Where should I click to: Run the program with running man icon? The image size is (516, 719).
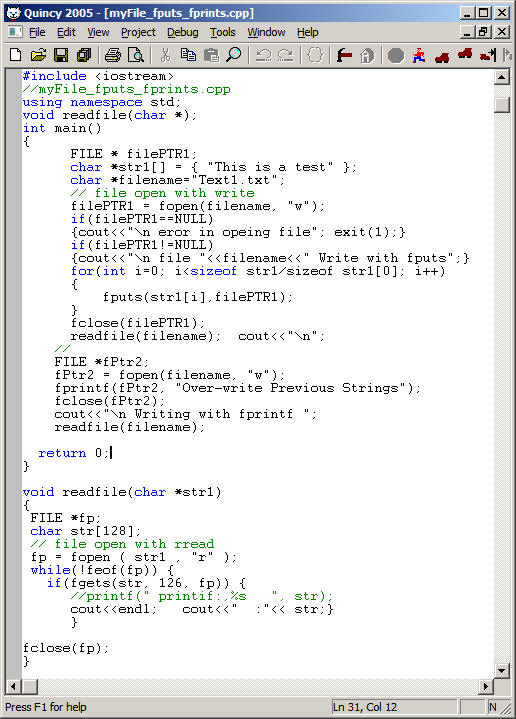[x=418, y=55]
